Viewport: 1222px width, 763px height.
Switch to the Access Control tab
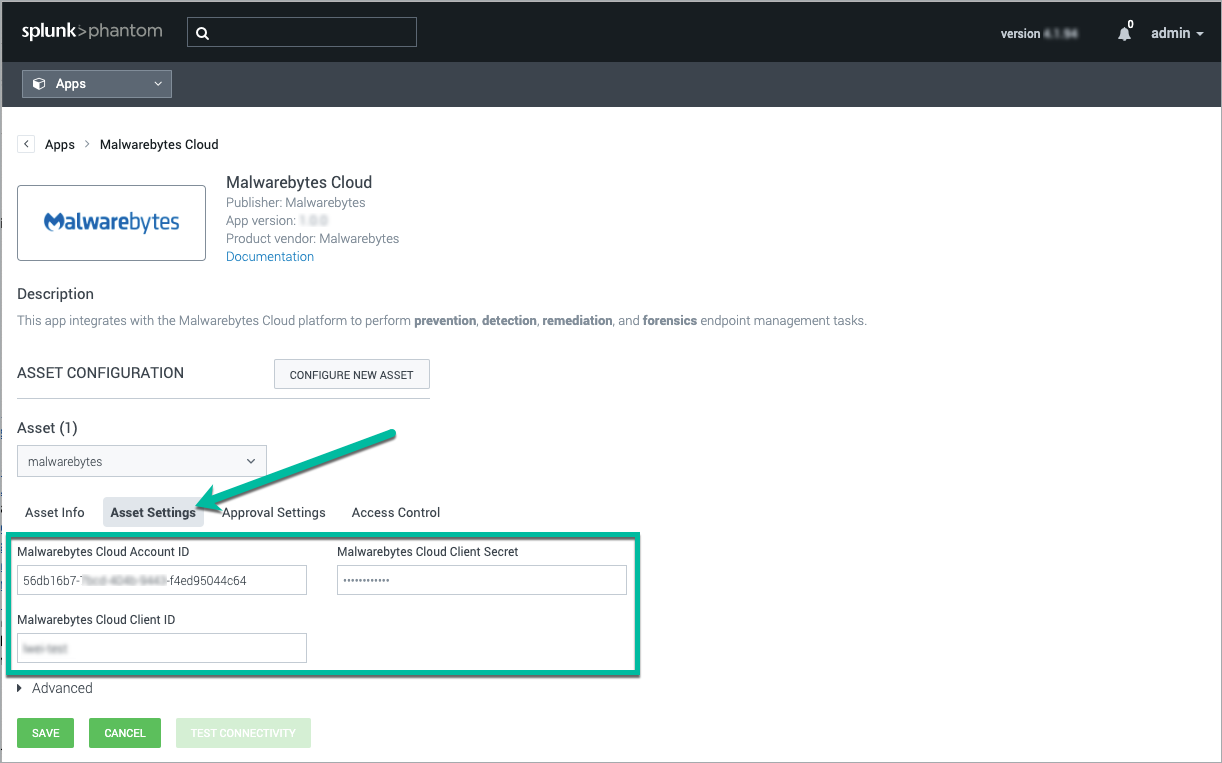click(396, 512)
